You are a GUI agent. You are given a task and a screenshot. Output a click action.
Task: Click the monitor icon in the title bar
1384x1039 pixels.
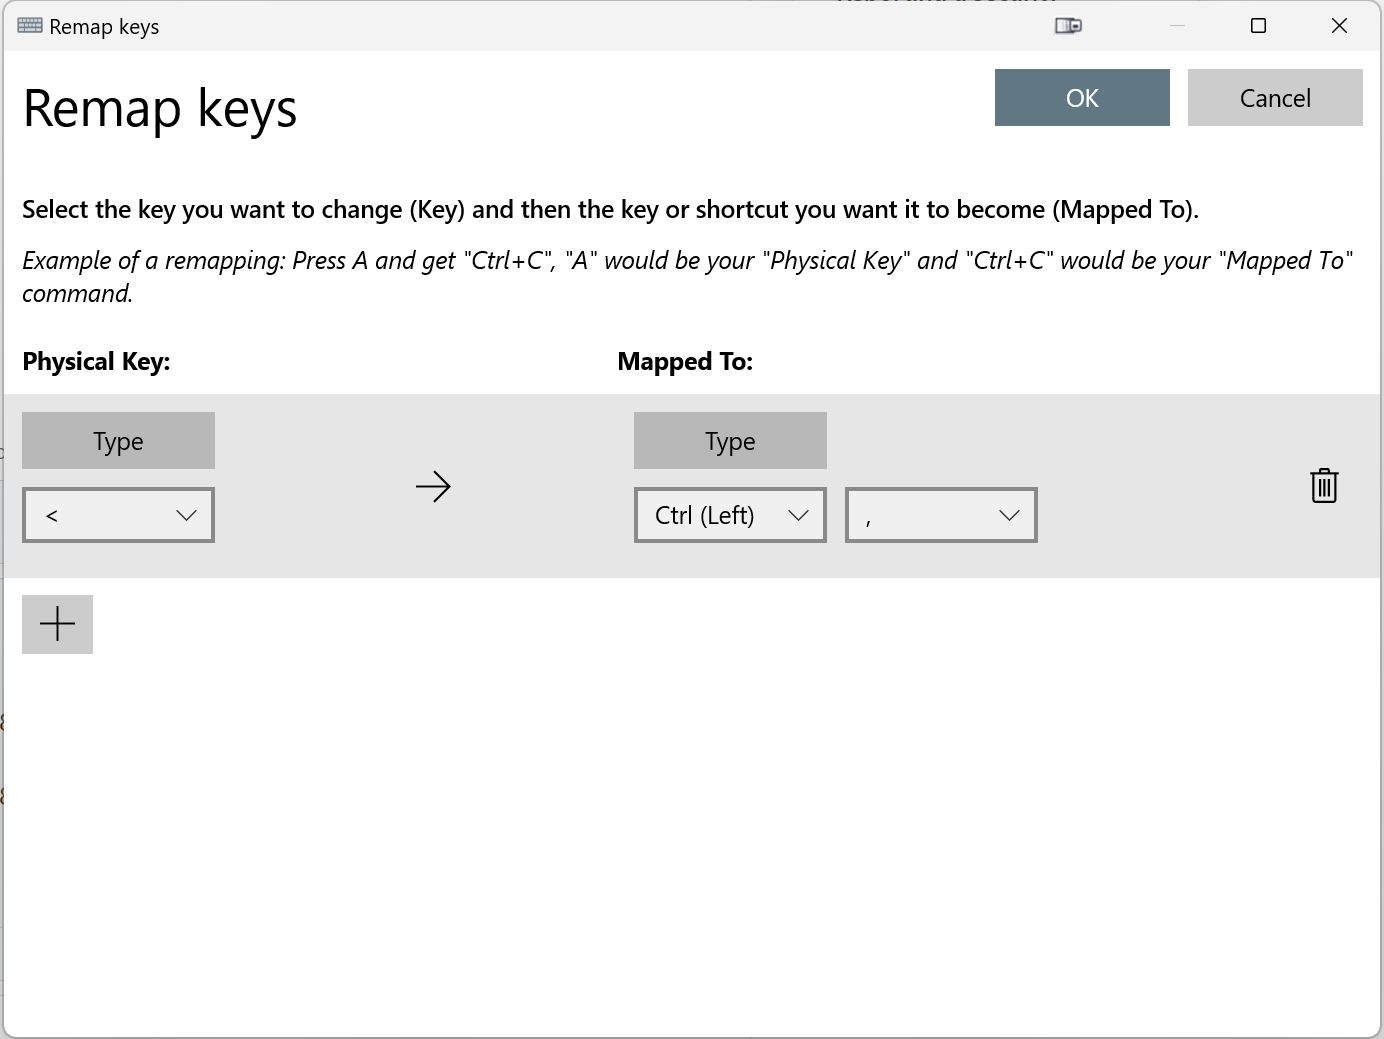(x=1068, y=25)
